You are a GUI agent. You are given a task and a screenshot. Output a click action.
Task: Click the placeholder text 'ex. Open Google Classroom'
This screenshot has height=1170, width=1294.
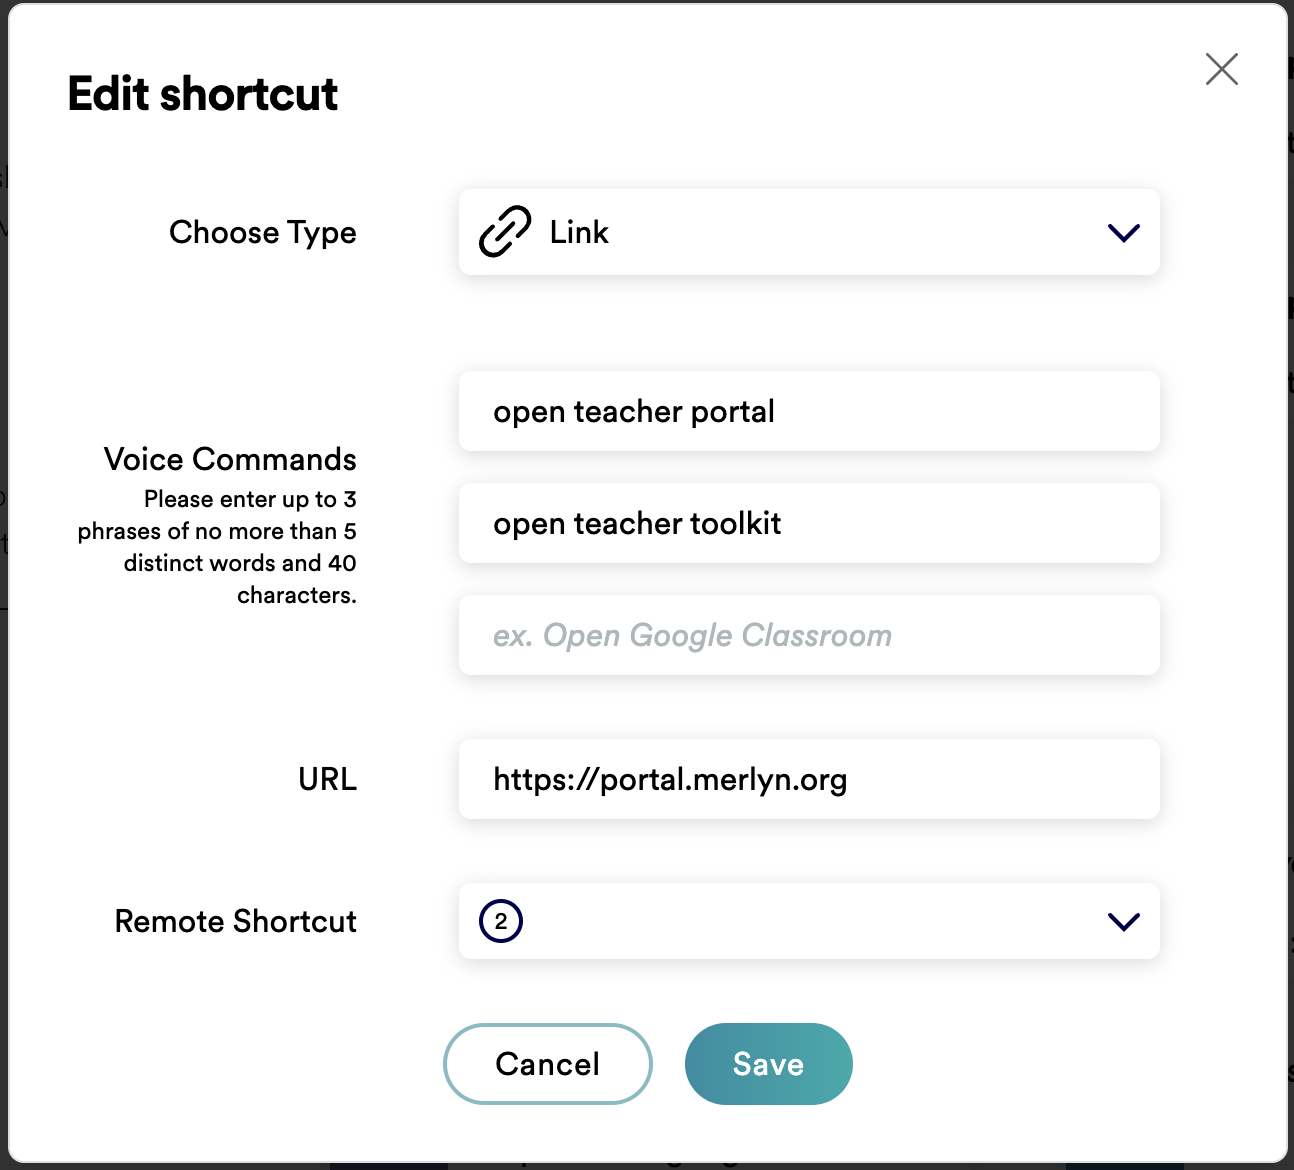coord(693,635)
